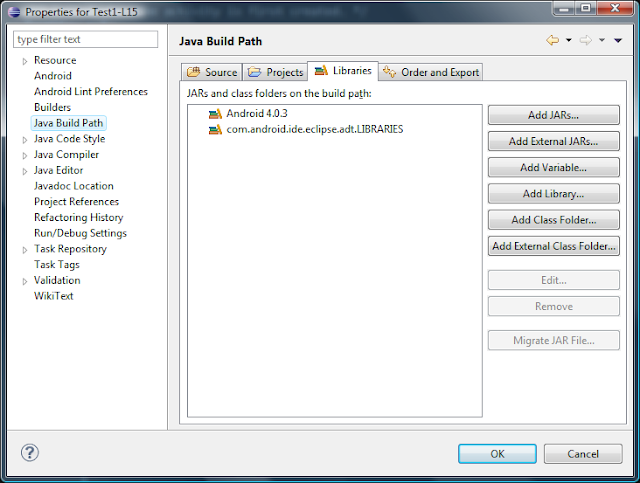Switch to the Projects tab
Screen dimensions: 640x483
tap(275, 72)
